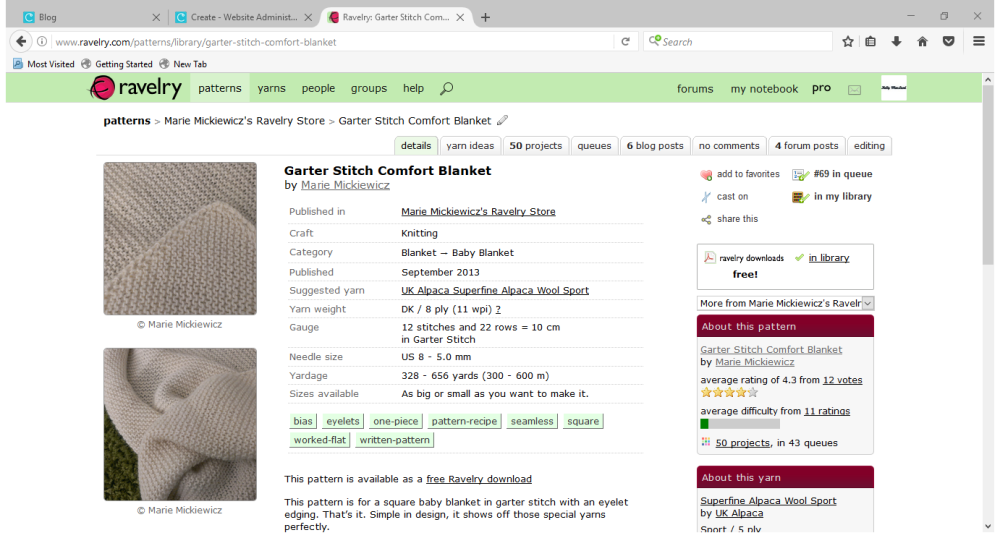1000x538 pixels.
Task: Click the 11 ratings link
Action: coord(827,411)
